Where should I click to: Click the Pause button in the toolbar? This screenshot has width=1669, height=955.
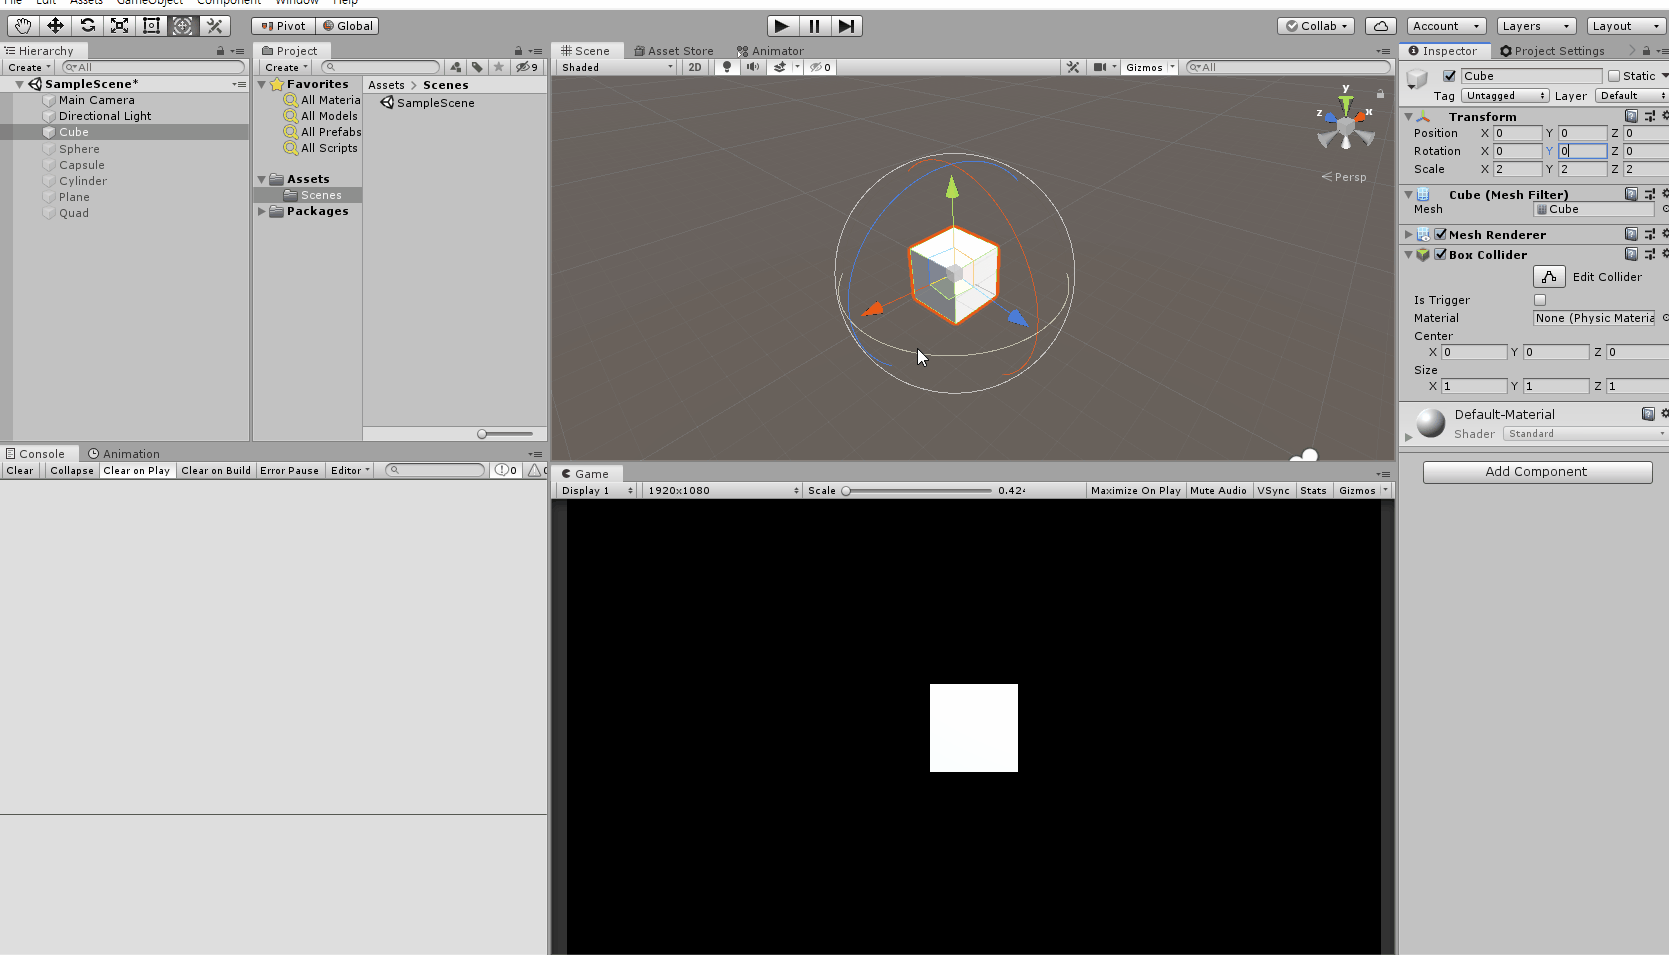coord(814,26)
